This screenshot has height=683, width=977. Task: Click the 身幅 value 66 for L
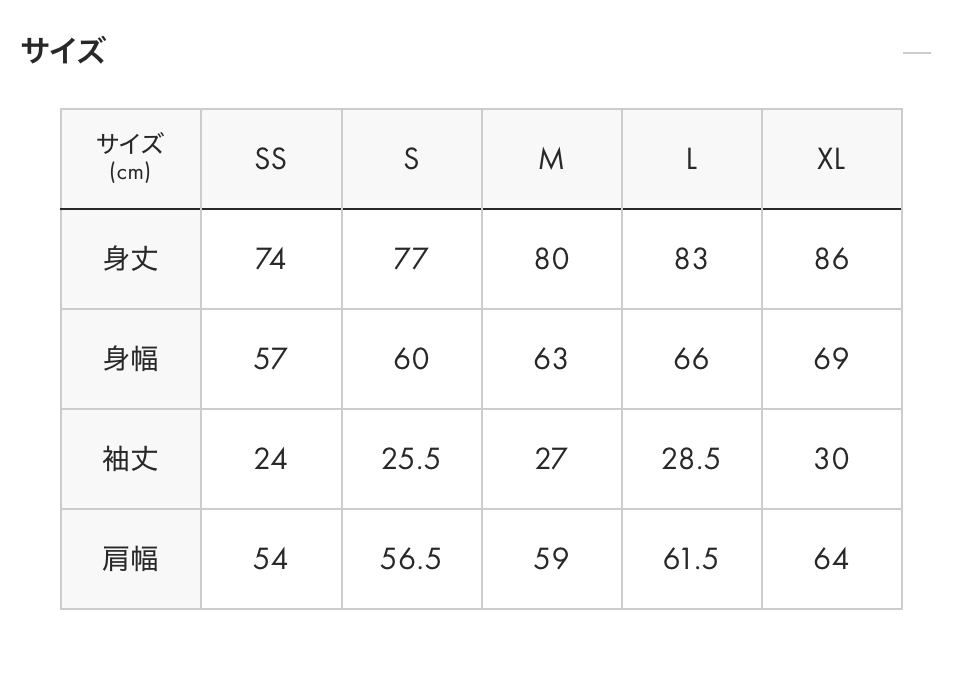(691, 359)
